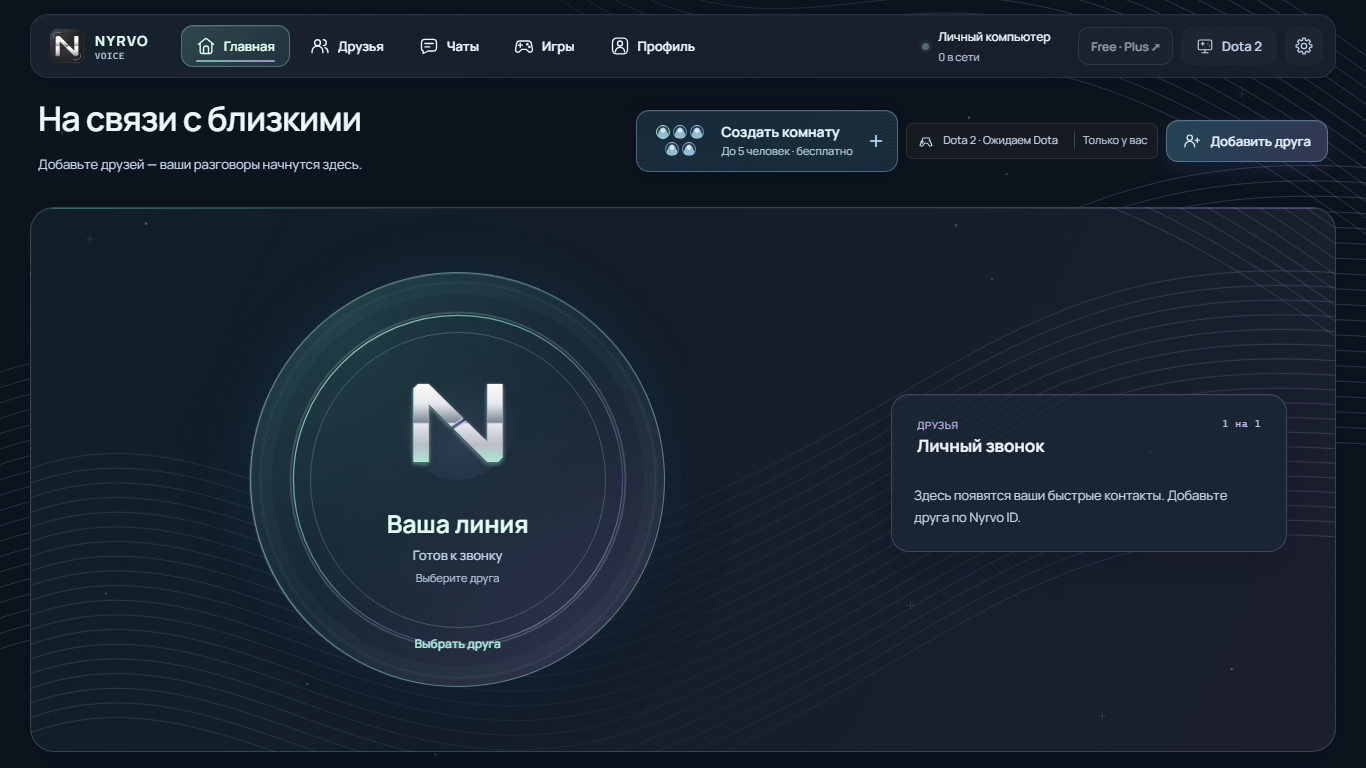Click the 1 на 1 badge
Screen dimensions: 1366x768
(x=1241, y=424)
